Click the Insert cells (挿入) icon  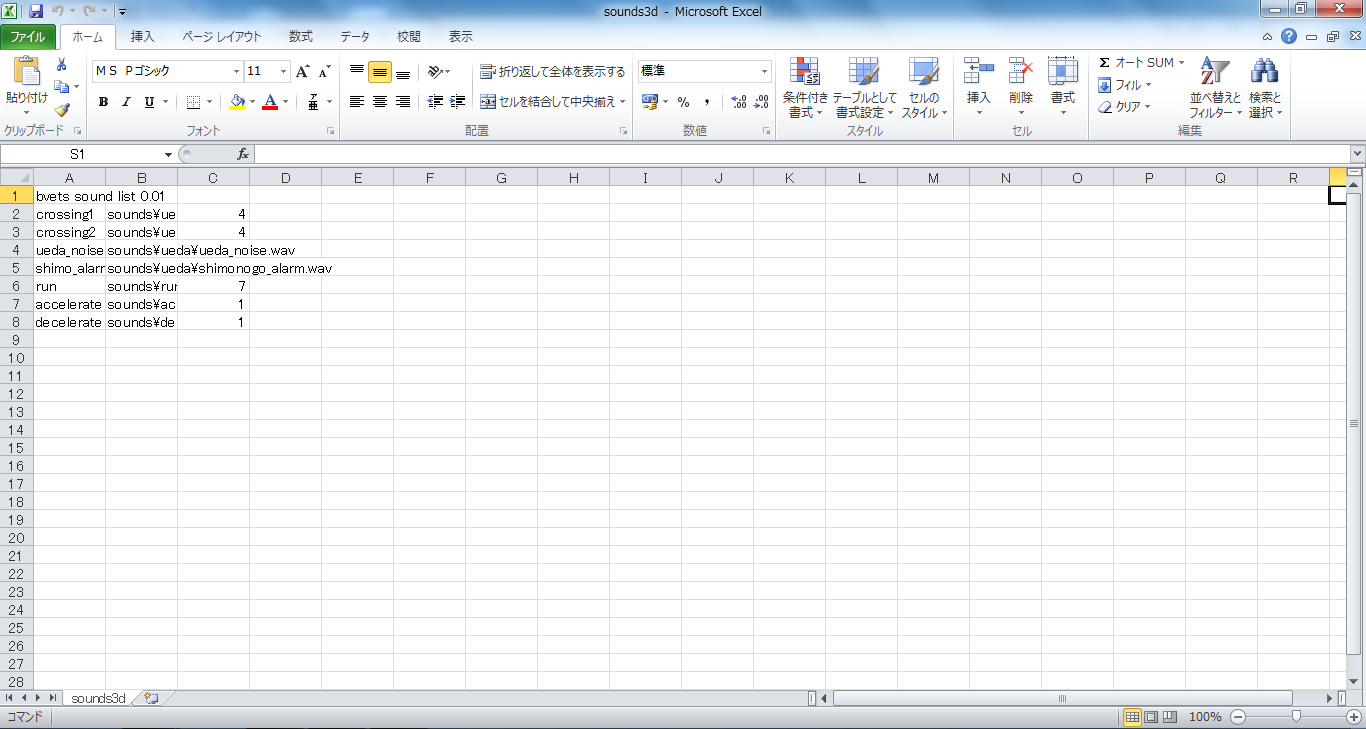(978, 72)
